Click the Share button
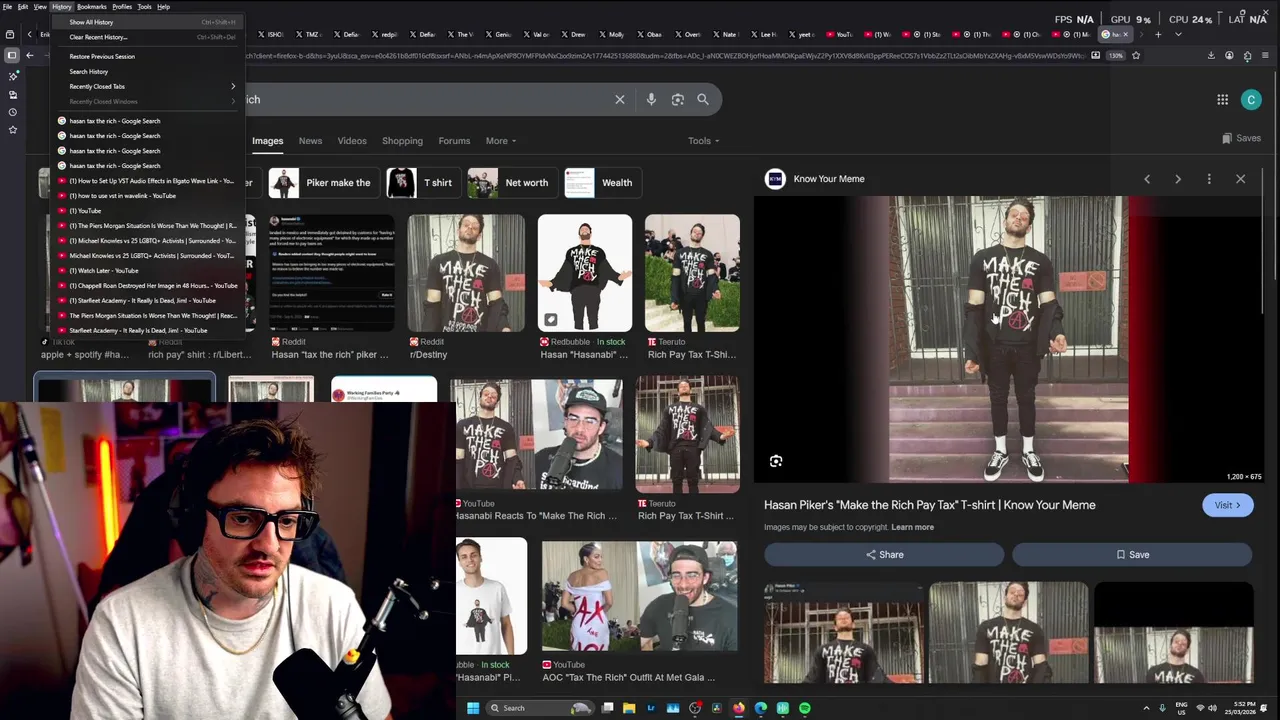The image size is (1280, 720). click(x=884, y=554)
